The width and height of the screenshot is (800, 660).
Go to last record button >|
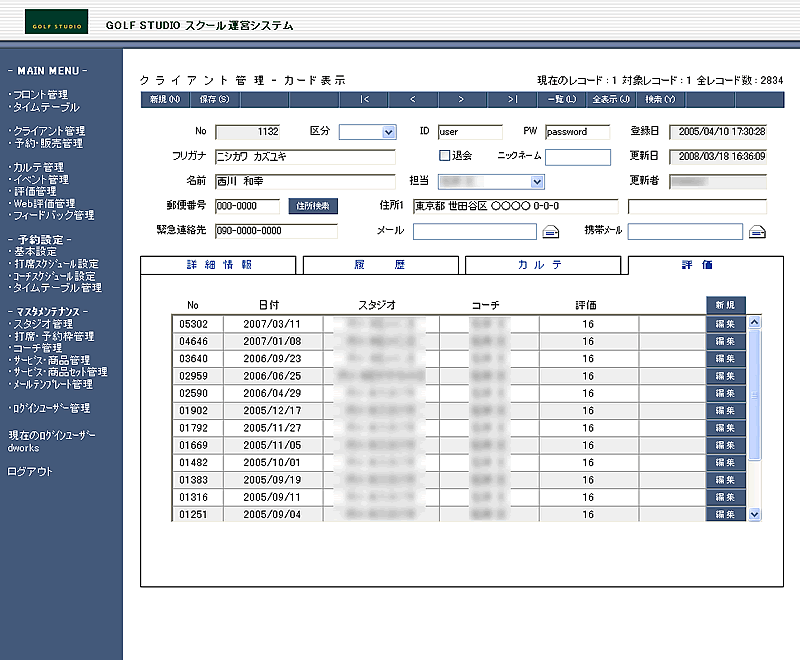pos(512,99)
